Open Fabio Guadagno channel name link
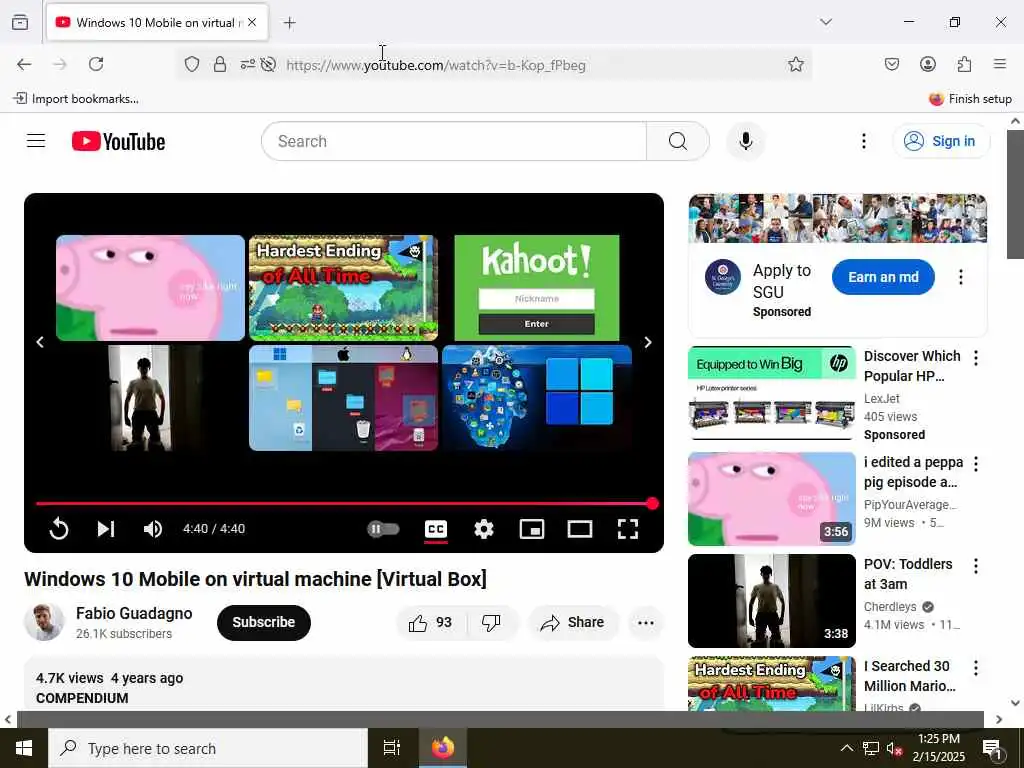1024x768 pixels. (134, 613)
